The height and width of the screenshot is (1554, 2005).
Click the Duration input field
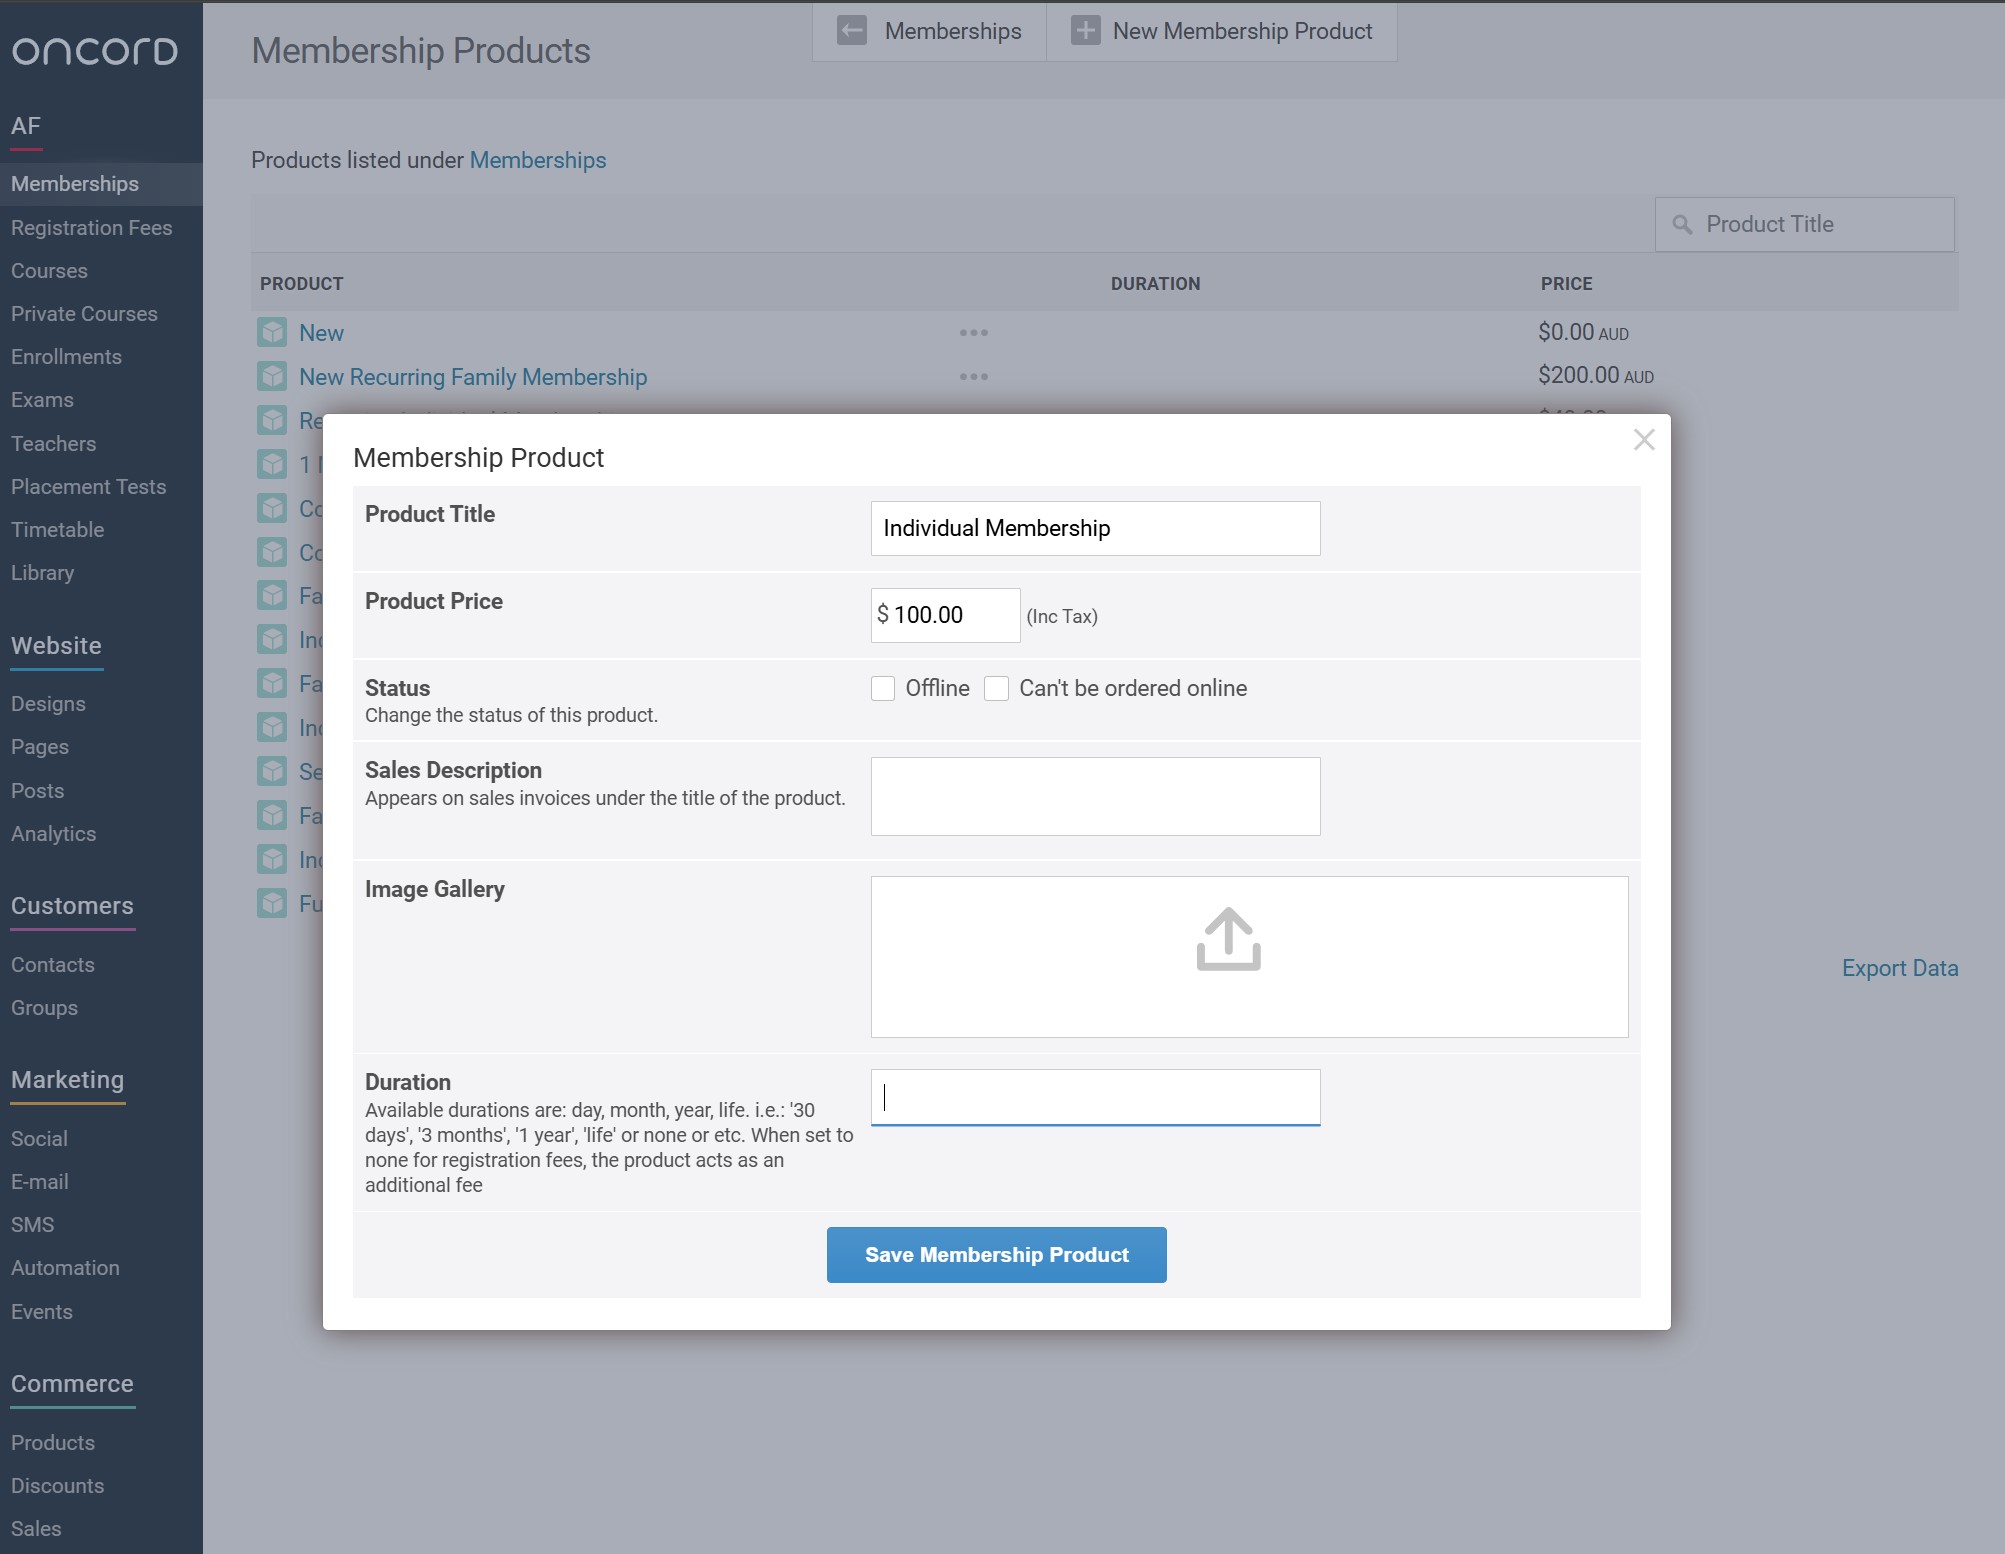pyautogui.click(x=1095, y=1098)
